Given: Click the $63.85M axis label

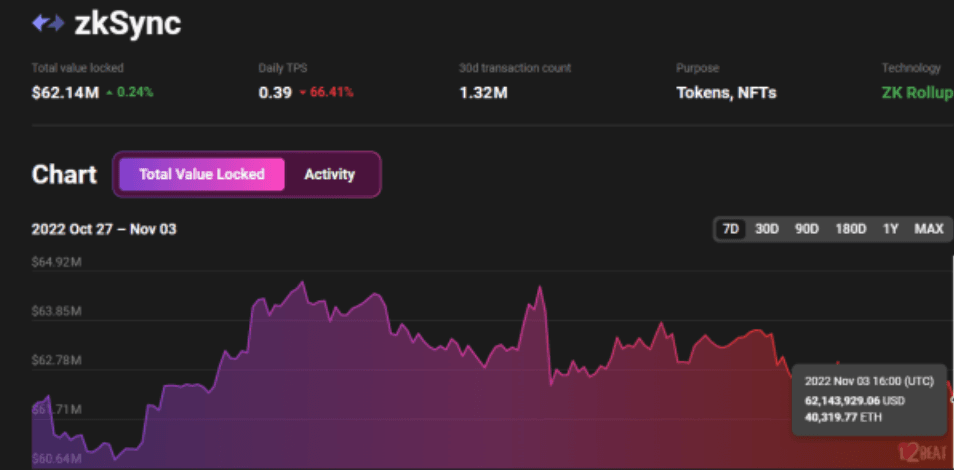Looking at the screenshot, I should [x=57, y=312].
